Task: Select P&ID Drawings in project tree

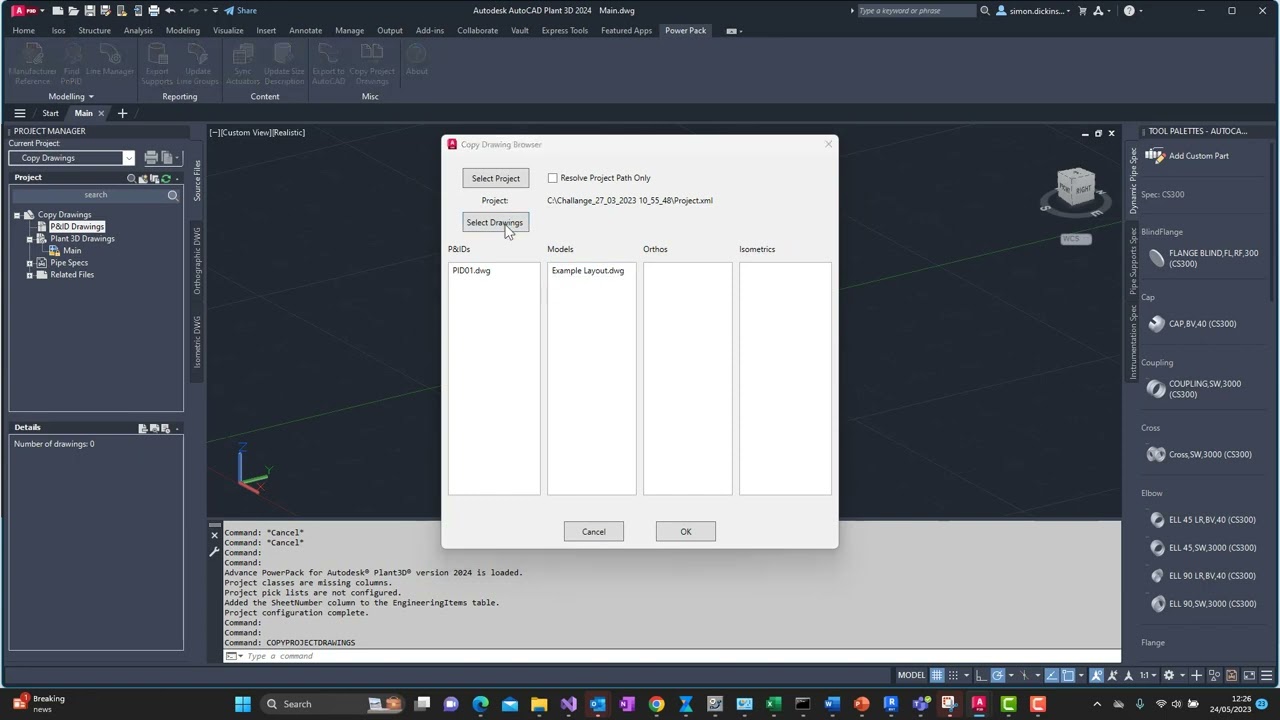Action: pyautogui.click(x=77, y=227)
